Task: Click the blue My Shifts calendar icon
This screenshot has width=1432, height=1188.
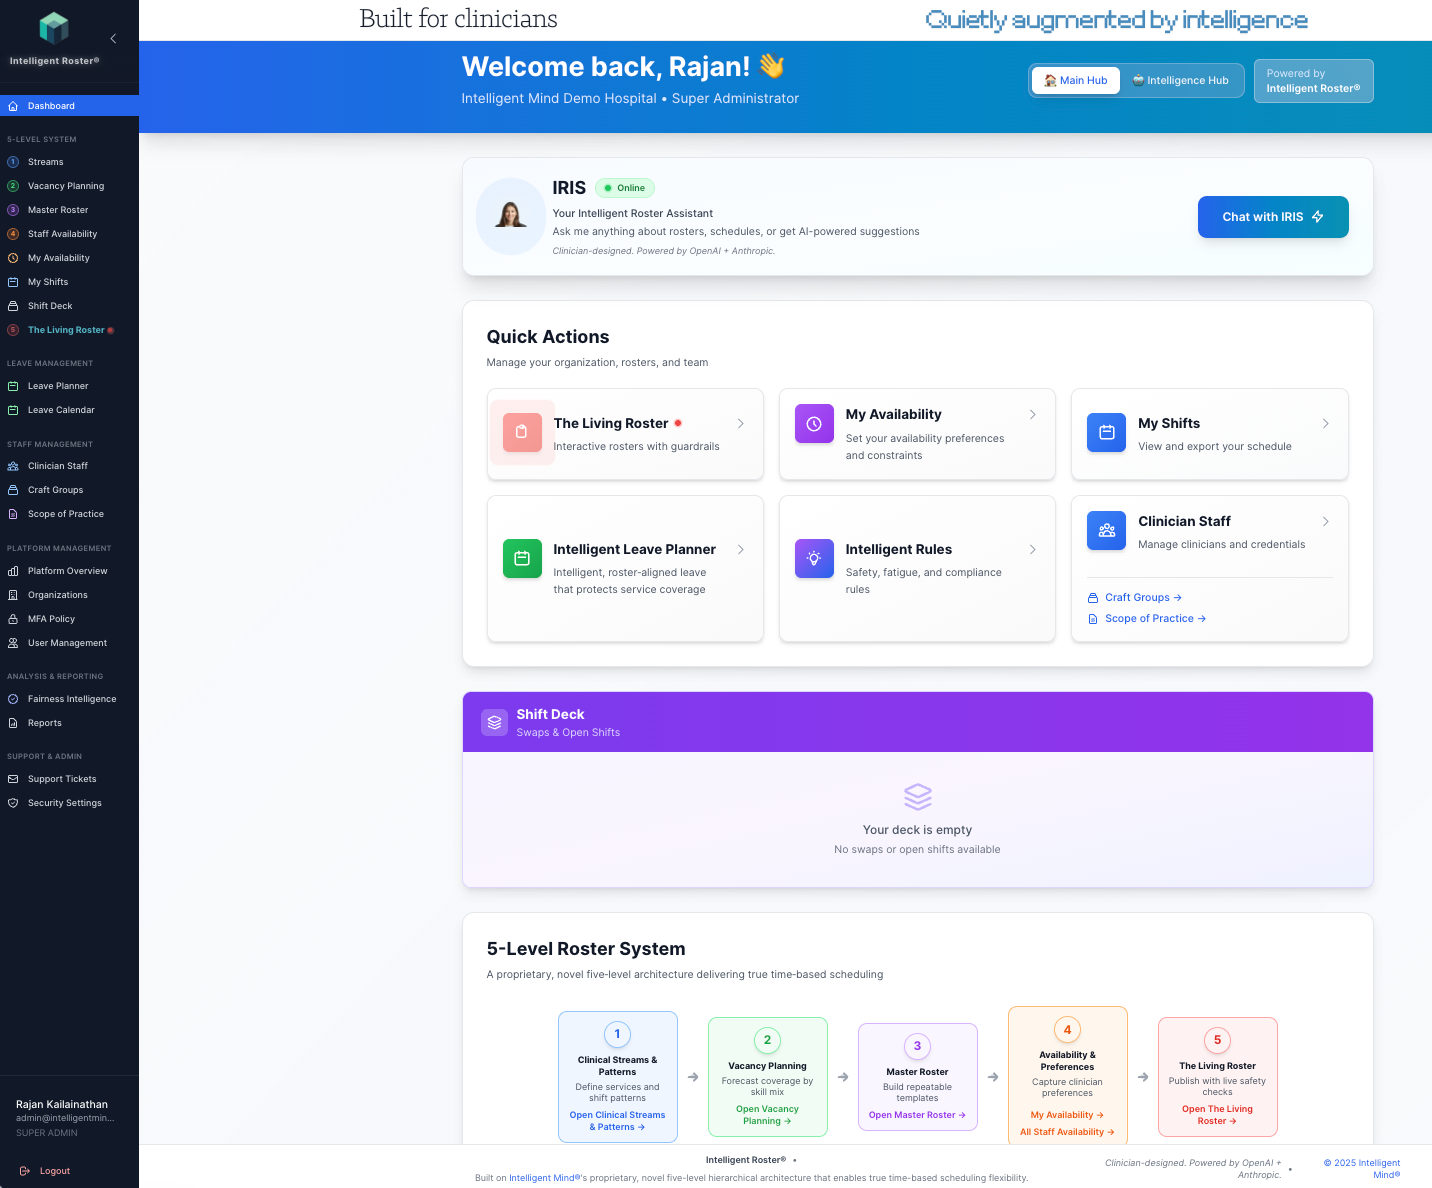Action: [x=1106, y=433]
